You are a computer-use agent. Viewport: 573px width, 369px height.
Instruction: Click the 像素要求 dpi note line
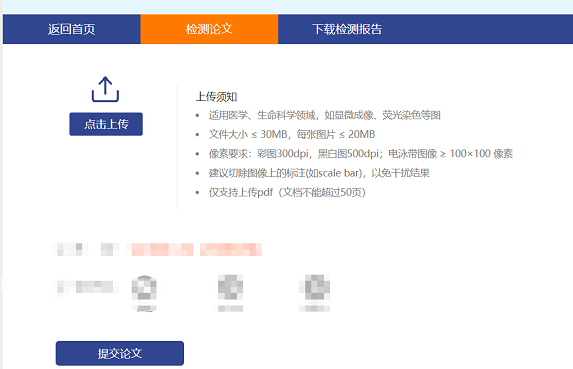[x=361, y=154]
